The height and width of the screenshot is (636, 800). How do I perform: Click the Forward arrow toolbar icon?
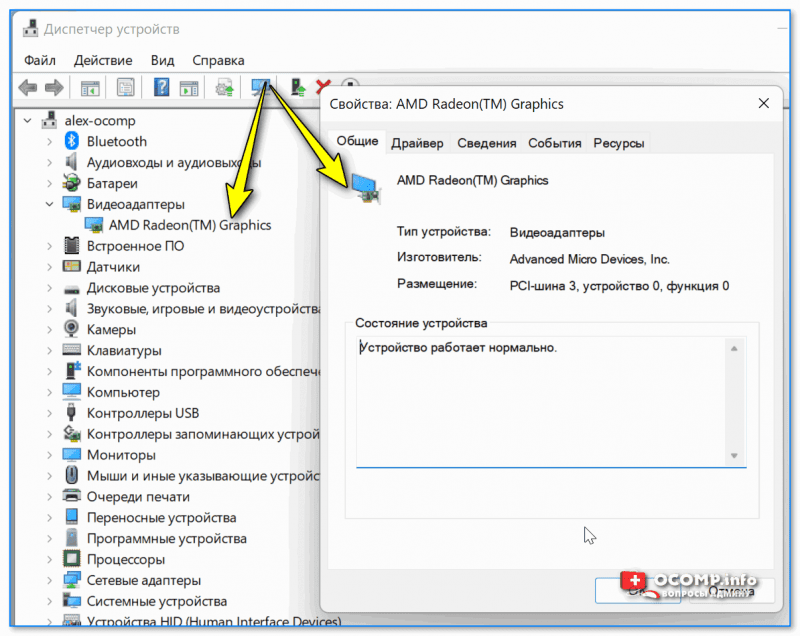[x=55, y=88]
